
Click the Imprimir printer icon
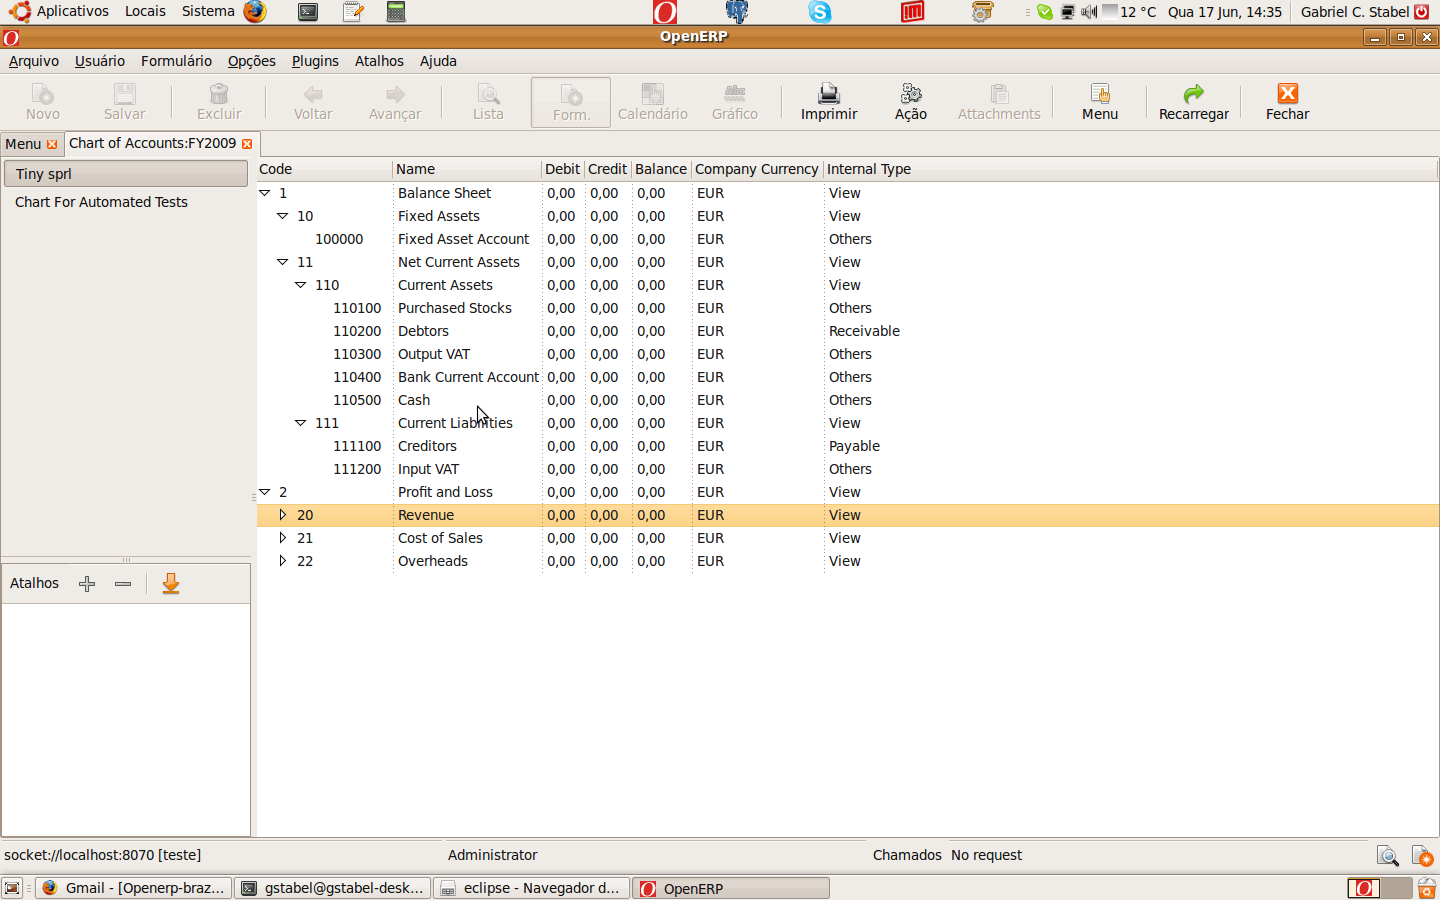click(x=828, y=94)
